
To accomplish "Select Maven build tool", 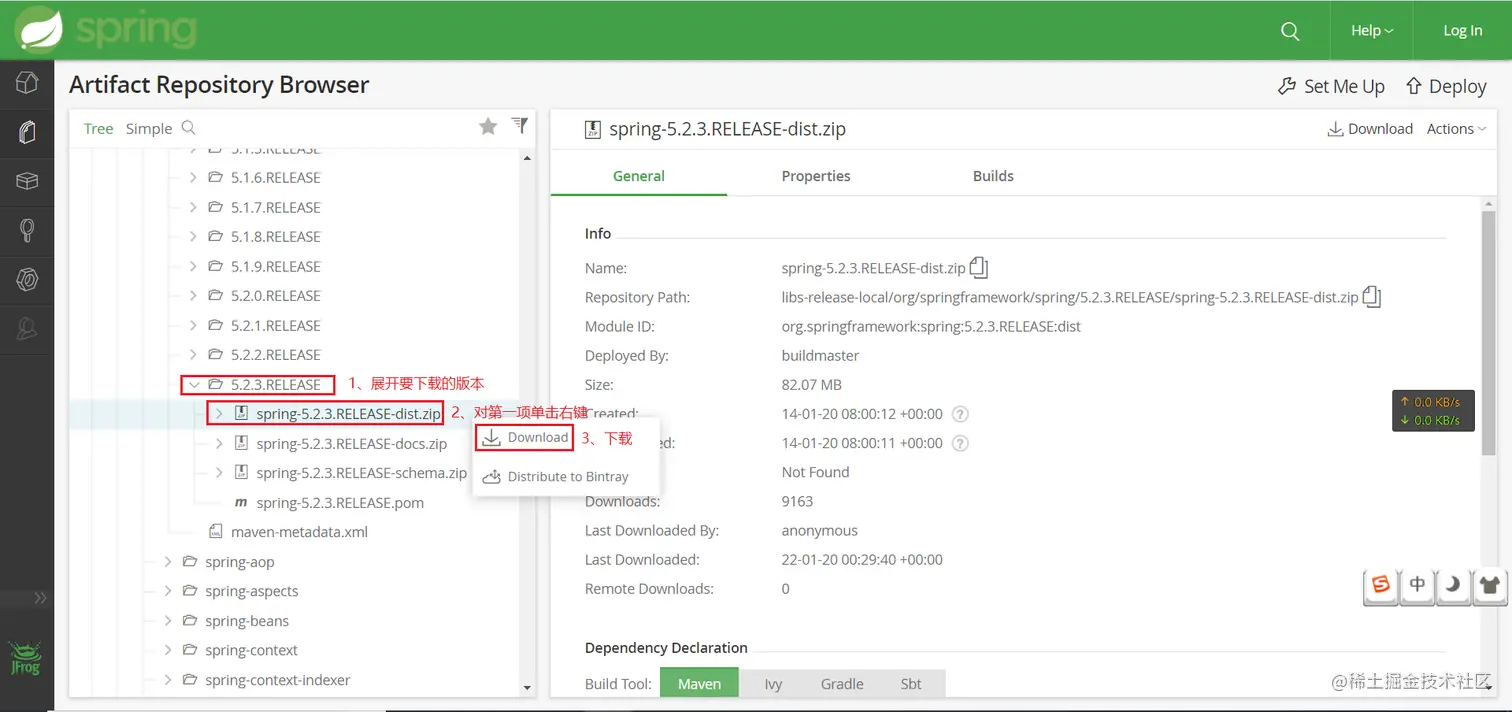I will [699, 684].
